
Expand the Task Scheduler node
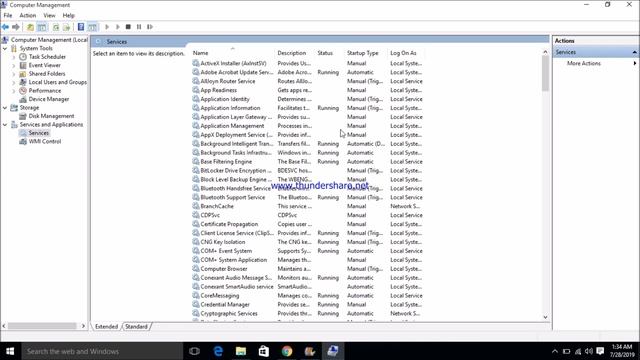click(13, 57)
